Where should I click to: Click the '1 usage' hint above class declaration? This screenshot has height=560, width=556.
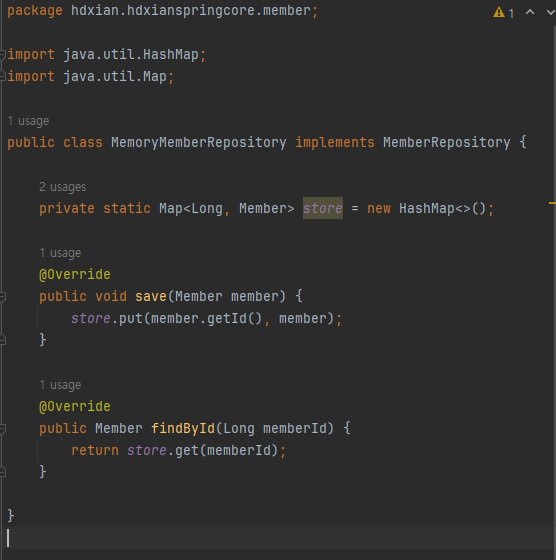coord(28,121)
